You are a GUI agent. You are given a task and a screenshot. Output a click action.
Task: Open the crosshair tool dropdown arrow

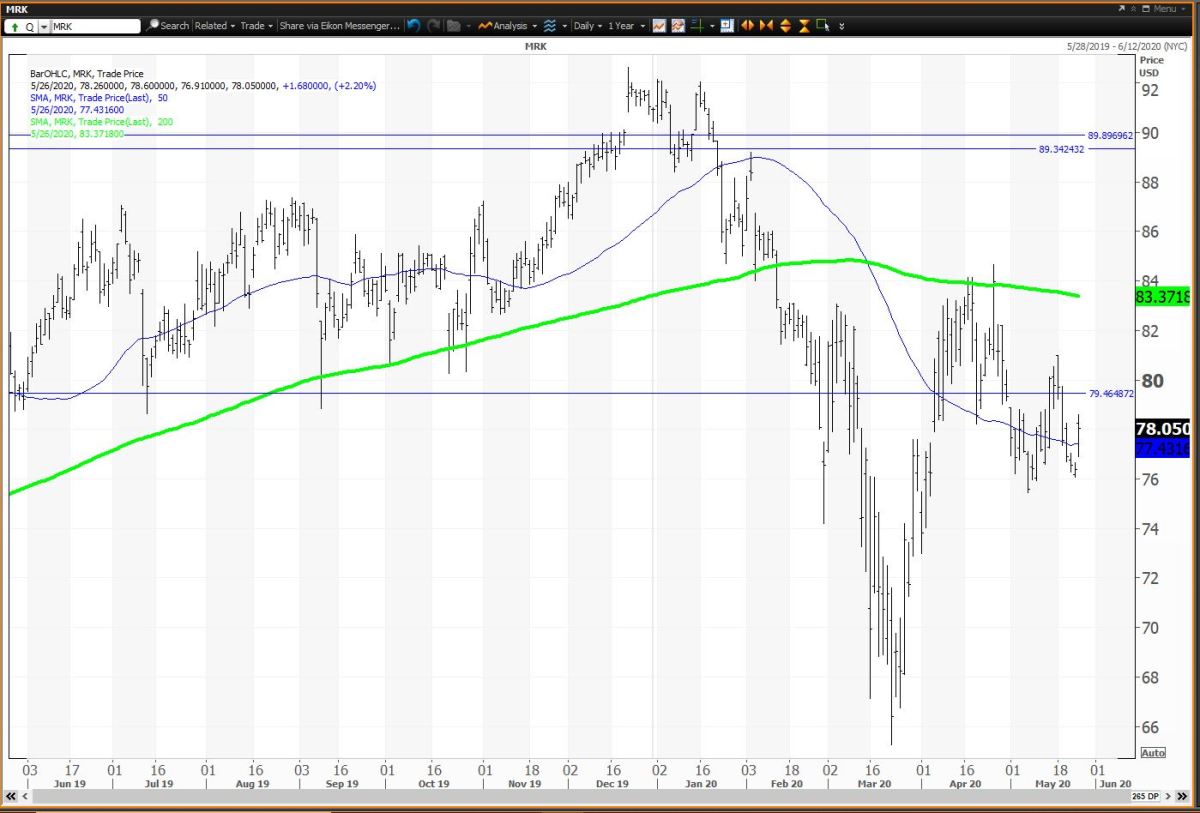tap(712, 26)
